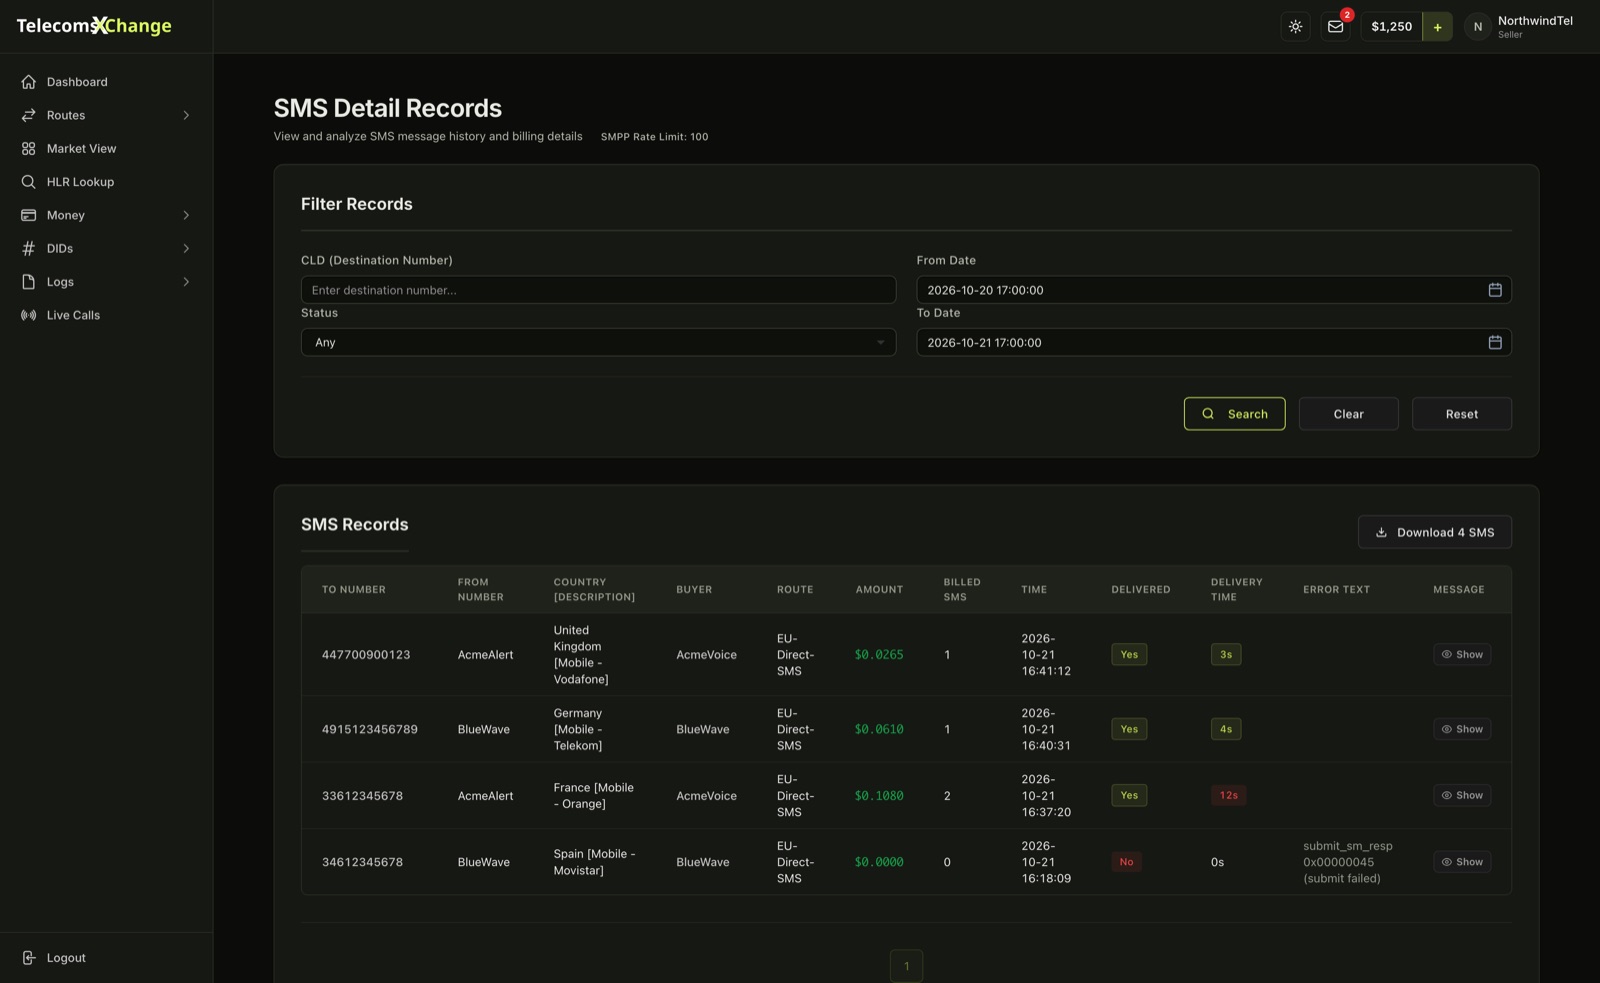Download 4 SMS records
The width and height of the screenshot is (1600, 983).
pos(1434,532)
